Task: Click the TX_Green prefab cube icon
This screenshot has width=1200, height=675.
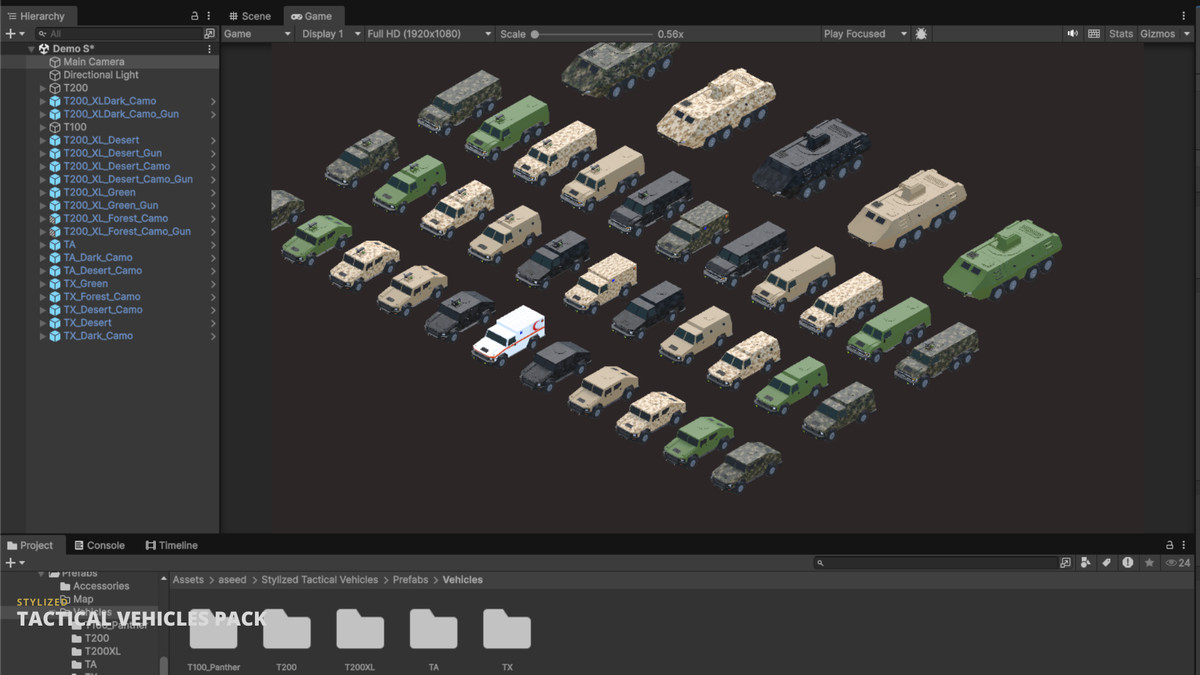Action: [x=55, y=283]
